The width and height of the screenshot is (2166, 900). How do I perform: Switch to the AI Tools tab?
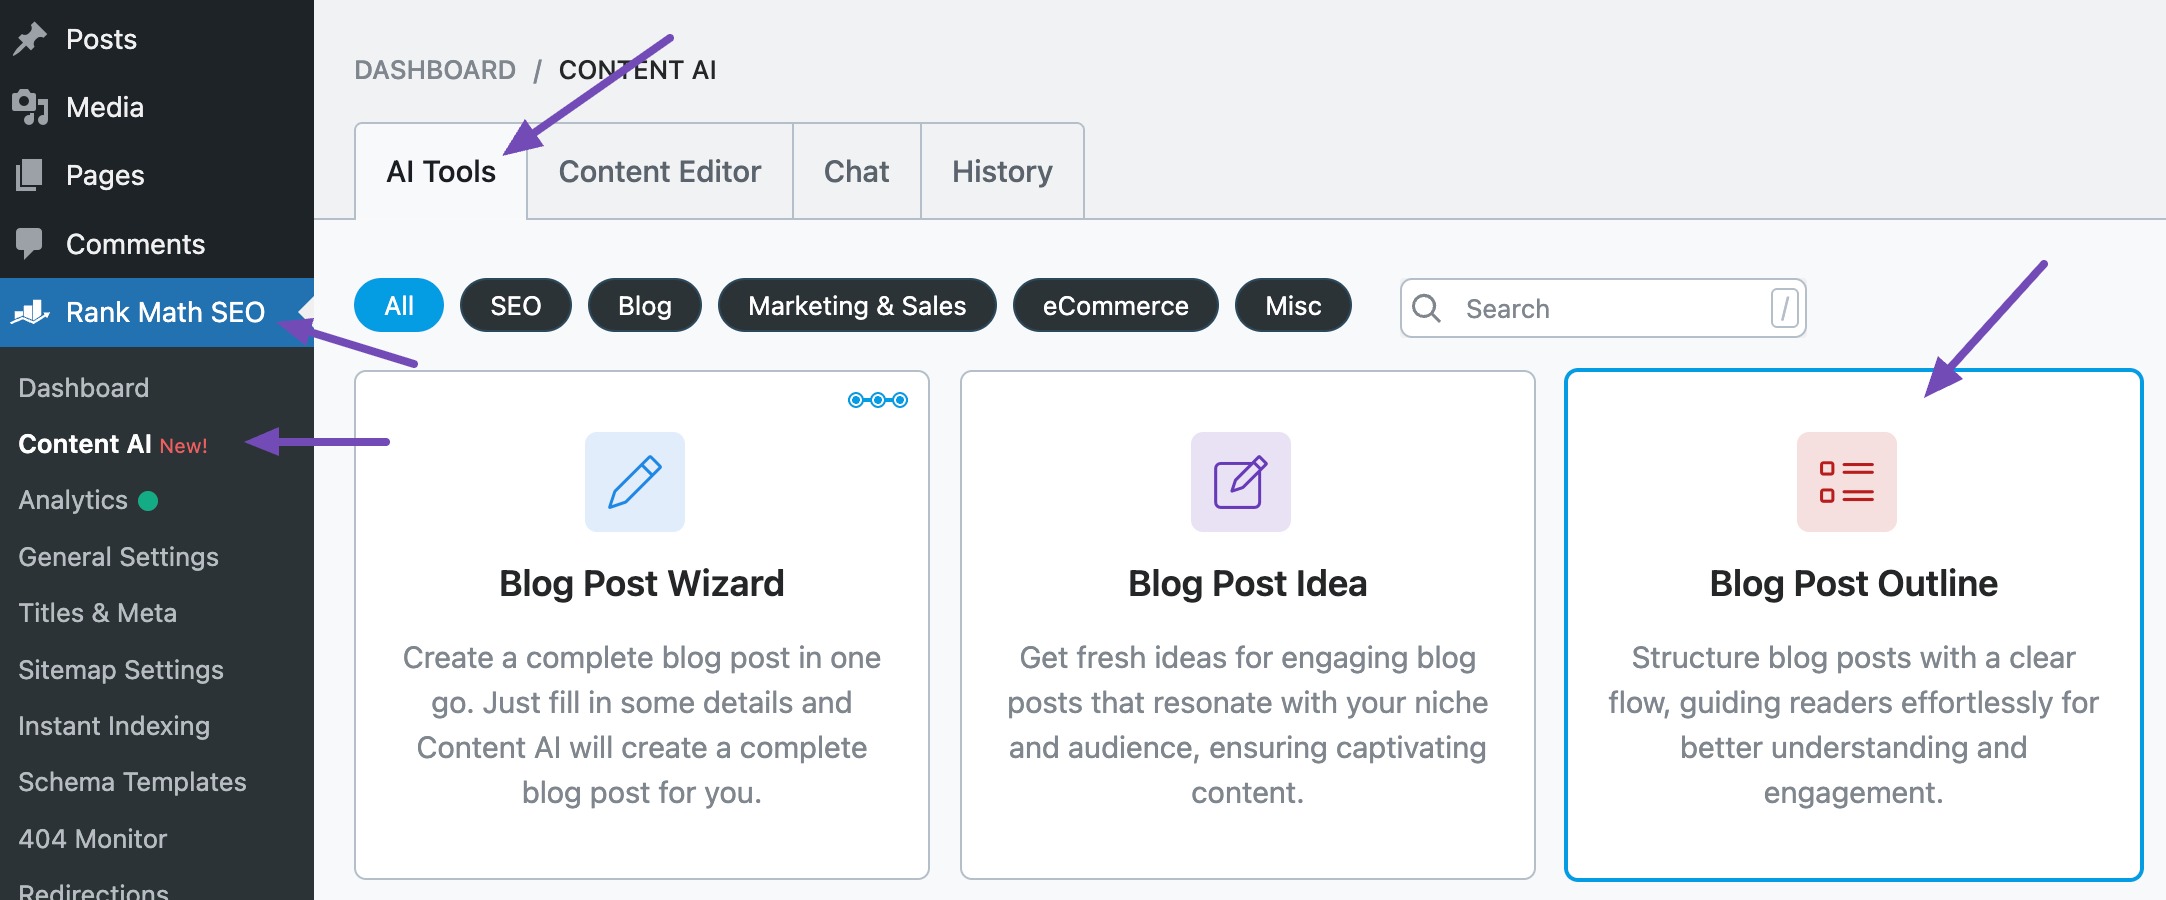point(441,171)
